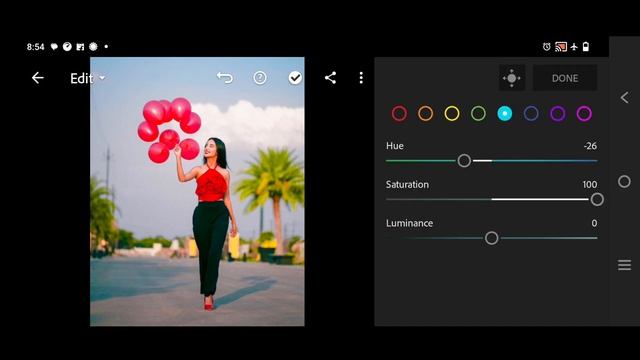Image resolution: width=640 pixels, height=360 pixels.
Task: Click the Saturation value 100
Action: click(590, 184)
